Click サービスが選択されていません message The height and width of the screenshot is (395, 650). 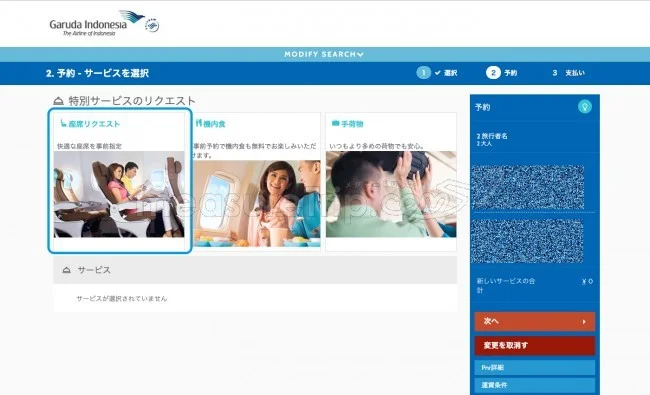[x=121, y=298]
